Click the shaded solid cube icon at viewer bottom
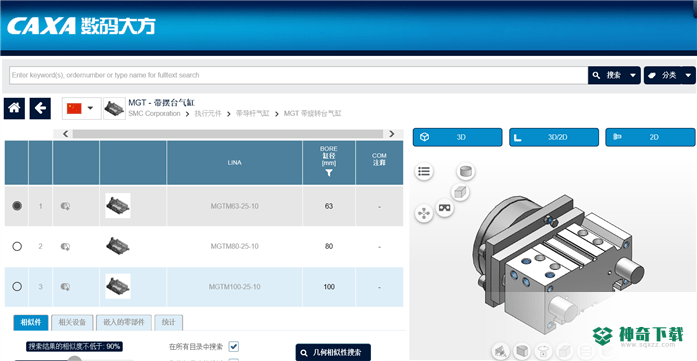 click(522, 351)
